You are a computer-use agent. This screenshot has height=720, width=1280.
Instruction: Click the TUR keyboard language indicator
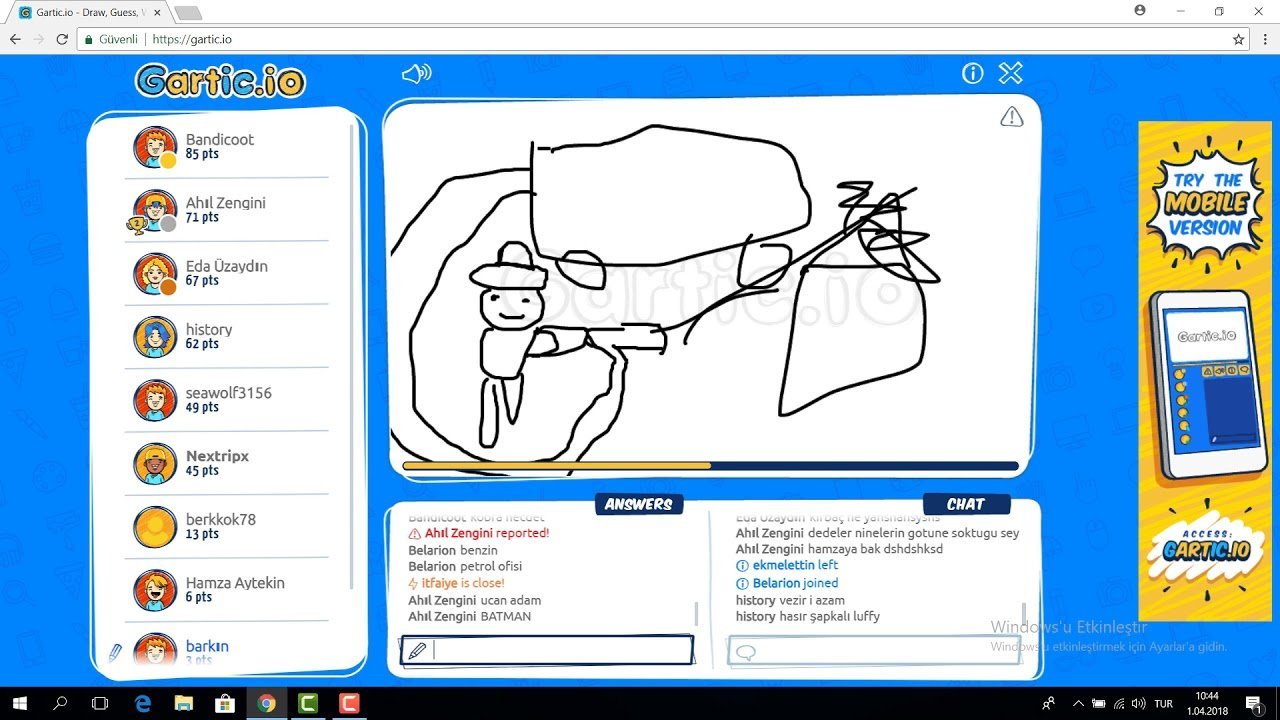click(x=1163, y=703)
